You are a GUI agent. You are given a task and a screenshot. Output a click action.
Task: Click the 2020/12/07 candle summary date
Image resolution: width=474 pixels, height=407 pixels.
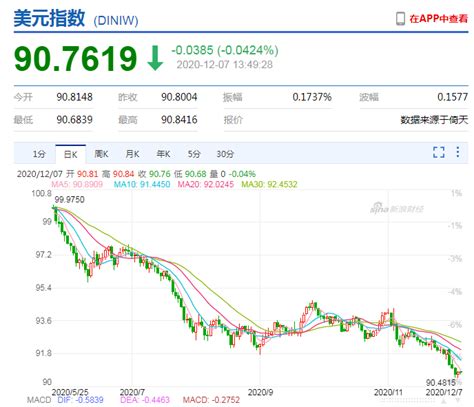pyautogui.click(x=40, y=174)
